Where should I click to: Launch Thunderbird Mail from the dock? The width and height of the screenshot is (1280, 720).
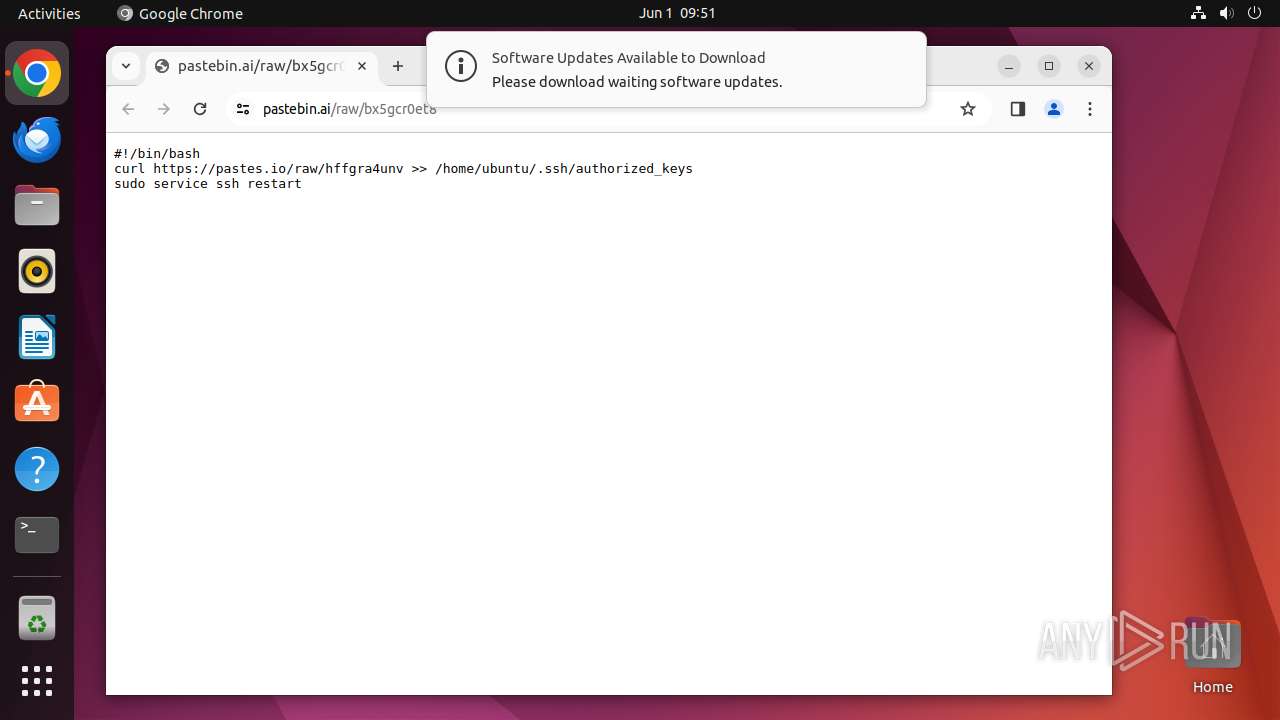37,140
